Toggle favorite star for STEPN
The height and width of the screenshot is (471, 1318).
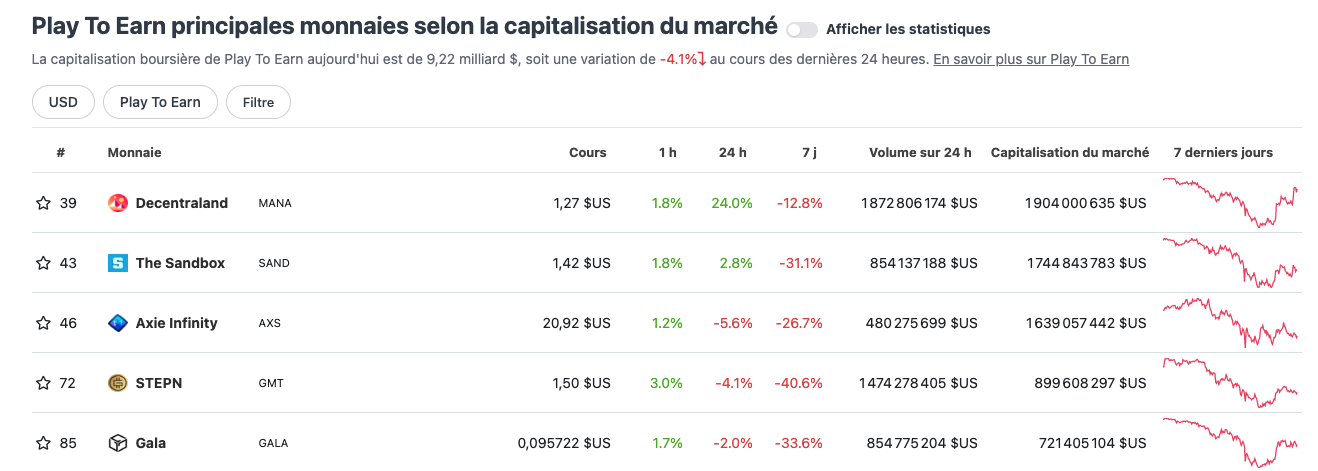tap(43, 383)
